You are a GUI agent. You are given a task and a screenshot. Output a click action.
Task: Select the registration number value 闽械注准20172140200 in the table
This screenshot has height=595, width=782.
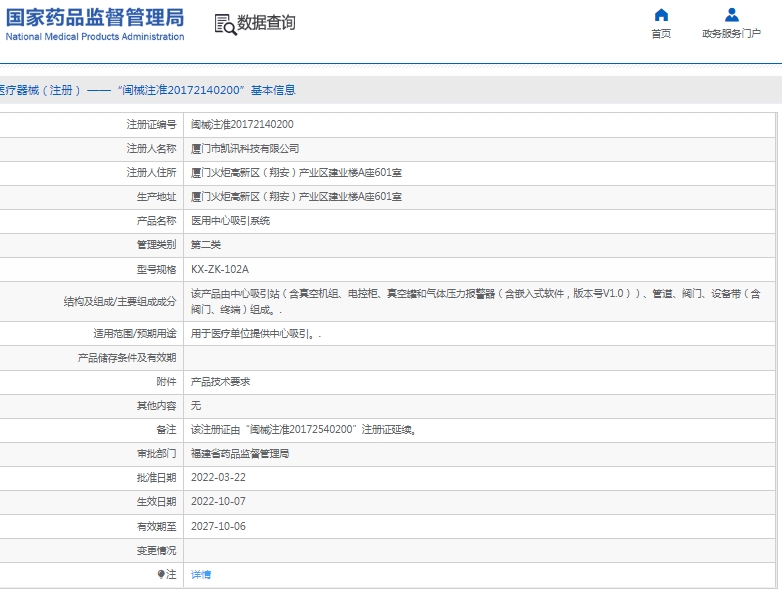(242, 124)
